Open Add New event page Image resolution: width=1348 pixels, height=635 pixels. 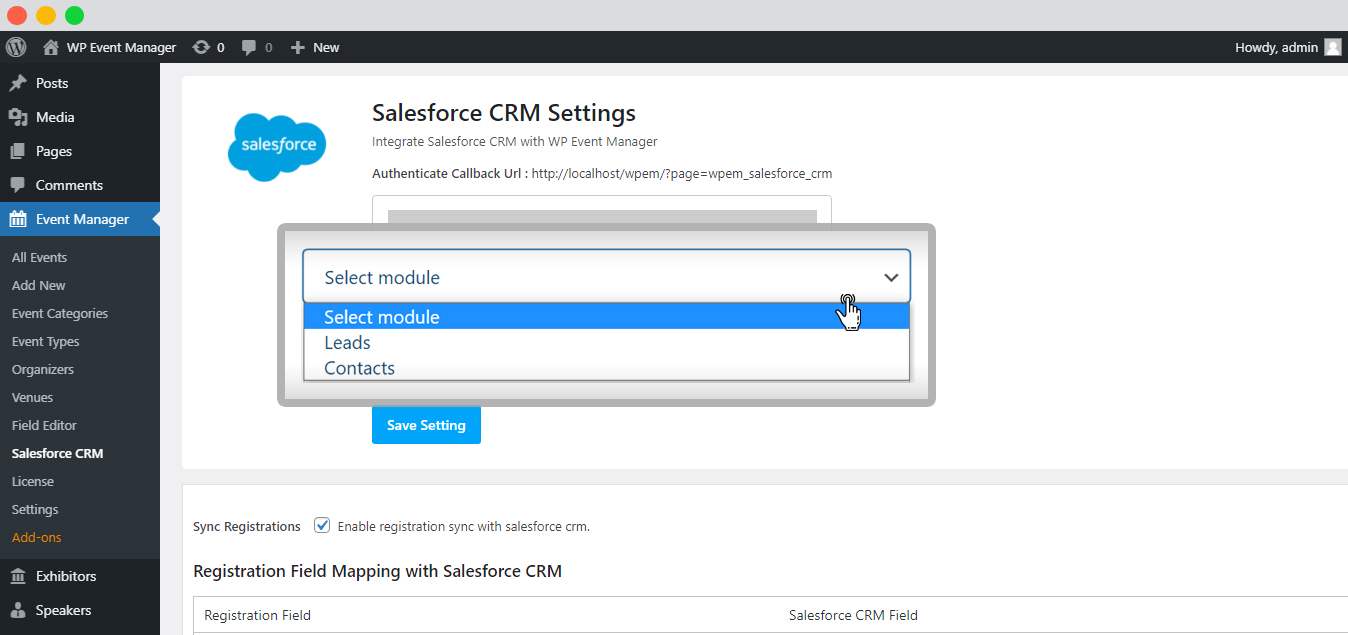coord(39,285)
